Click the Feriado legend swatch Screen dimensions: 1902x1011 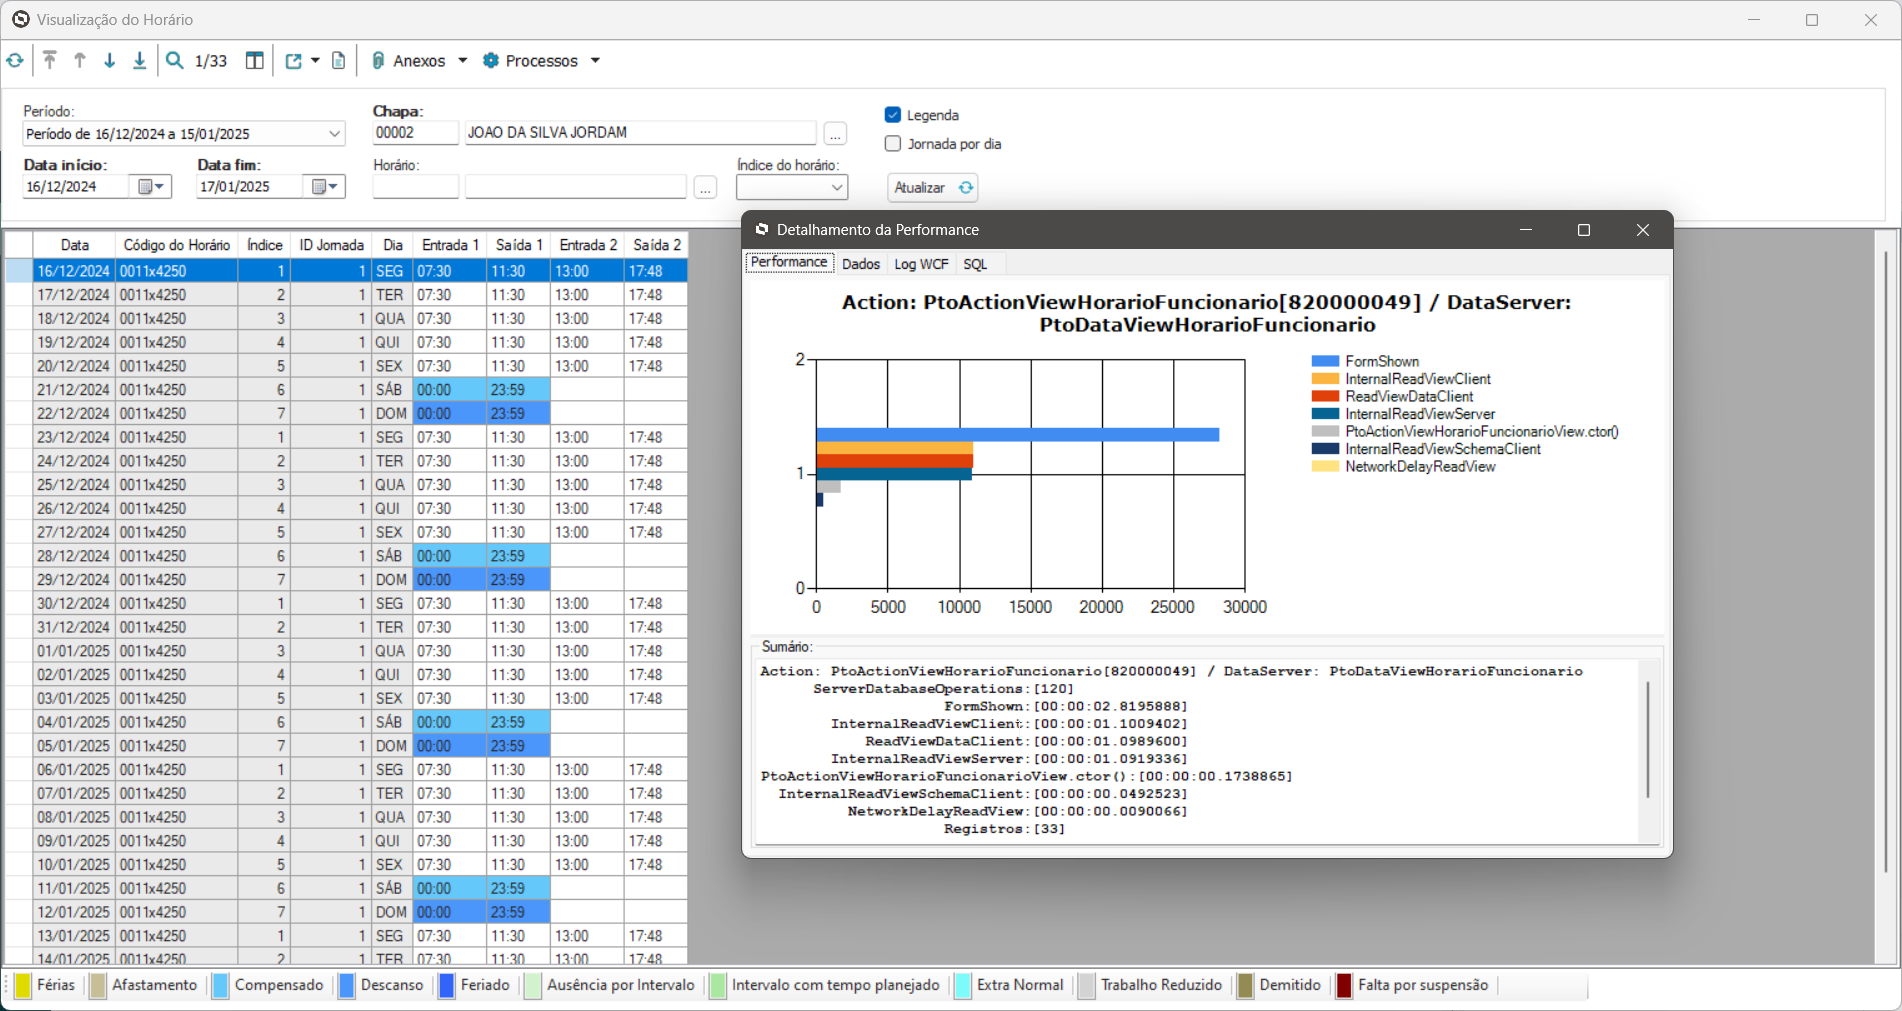tap(447, 986)
